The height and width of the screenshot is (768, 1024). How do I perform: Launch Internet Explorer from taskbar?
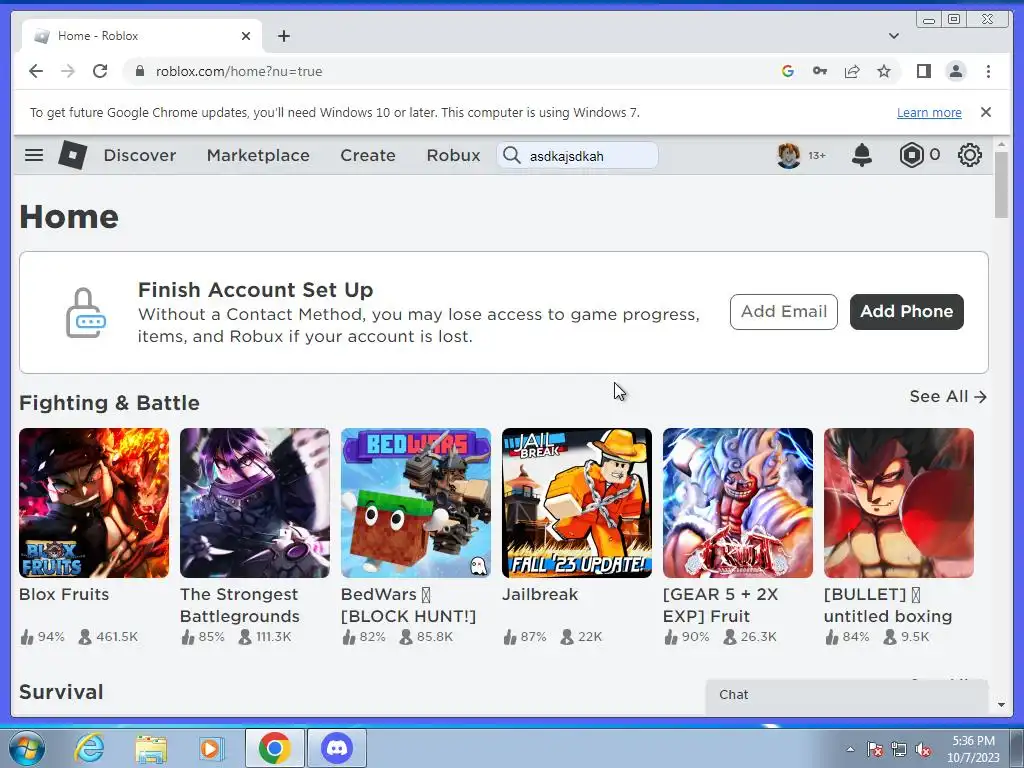click(x=89, y=748)
